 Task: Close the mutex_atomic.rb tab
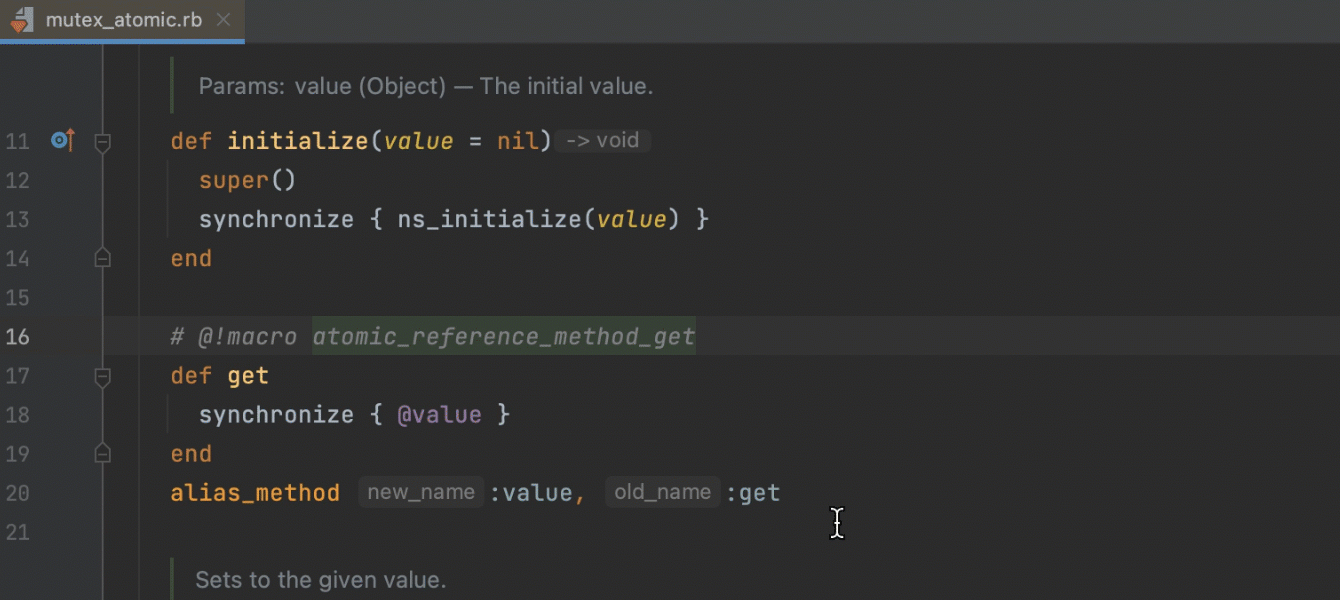coord(224,20)
